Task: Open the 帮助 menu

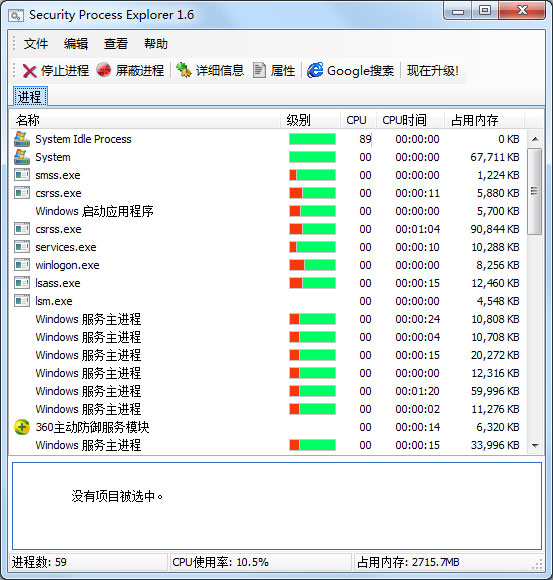Action: 156,44
